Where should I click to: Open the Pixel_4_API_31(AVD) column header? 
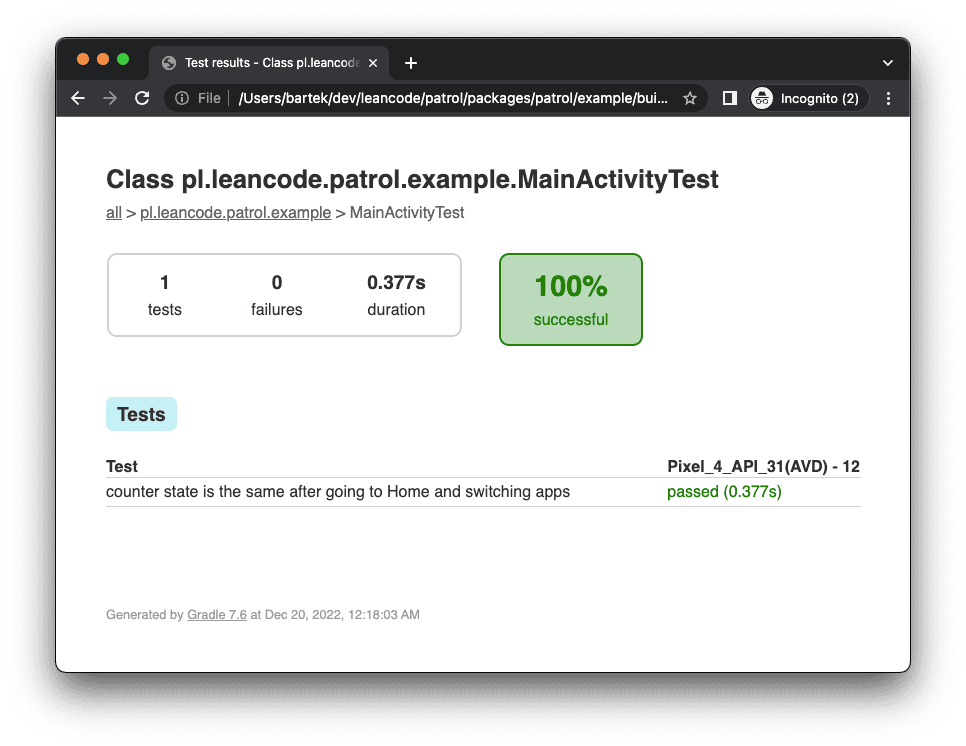click(763, 466)
